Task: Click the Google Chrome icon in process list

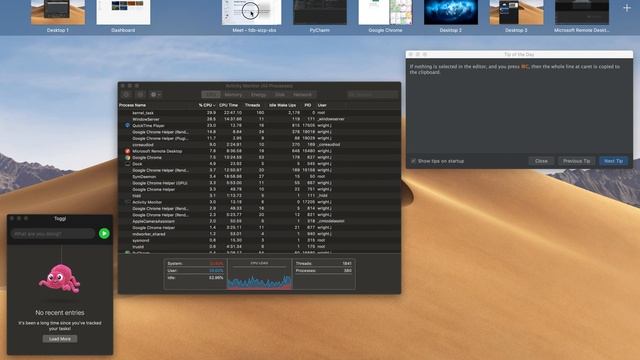Action: [x=127, y=158]
